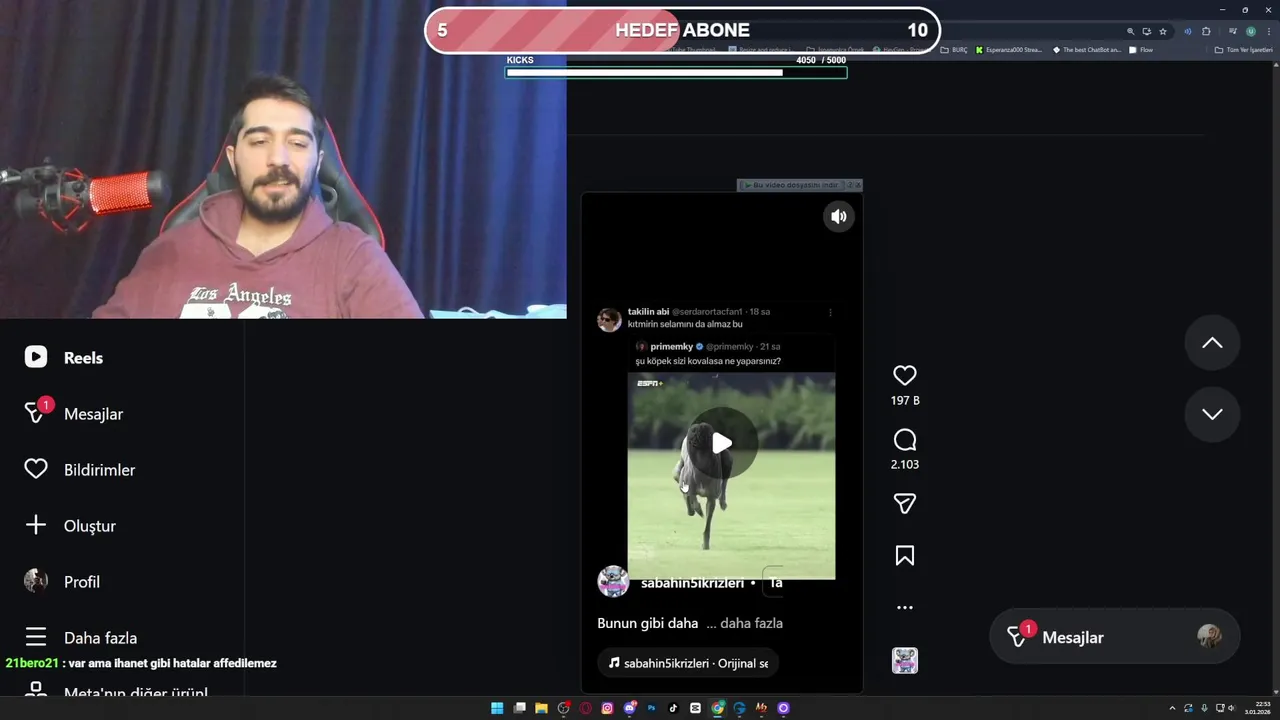Switch to Chrome in the taskbar
Image resolution: width=1280 pixels, height=720 pixels.
717,708
